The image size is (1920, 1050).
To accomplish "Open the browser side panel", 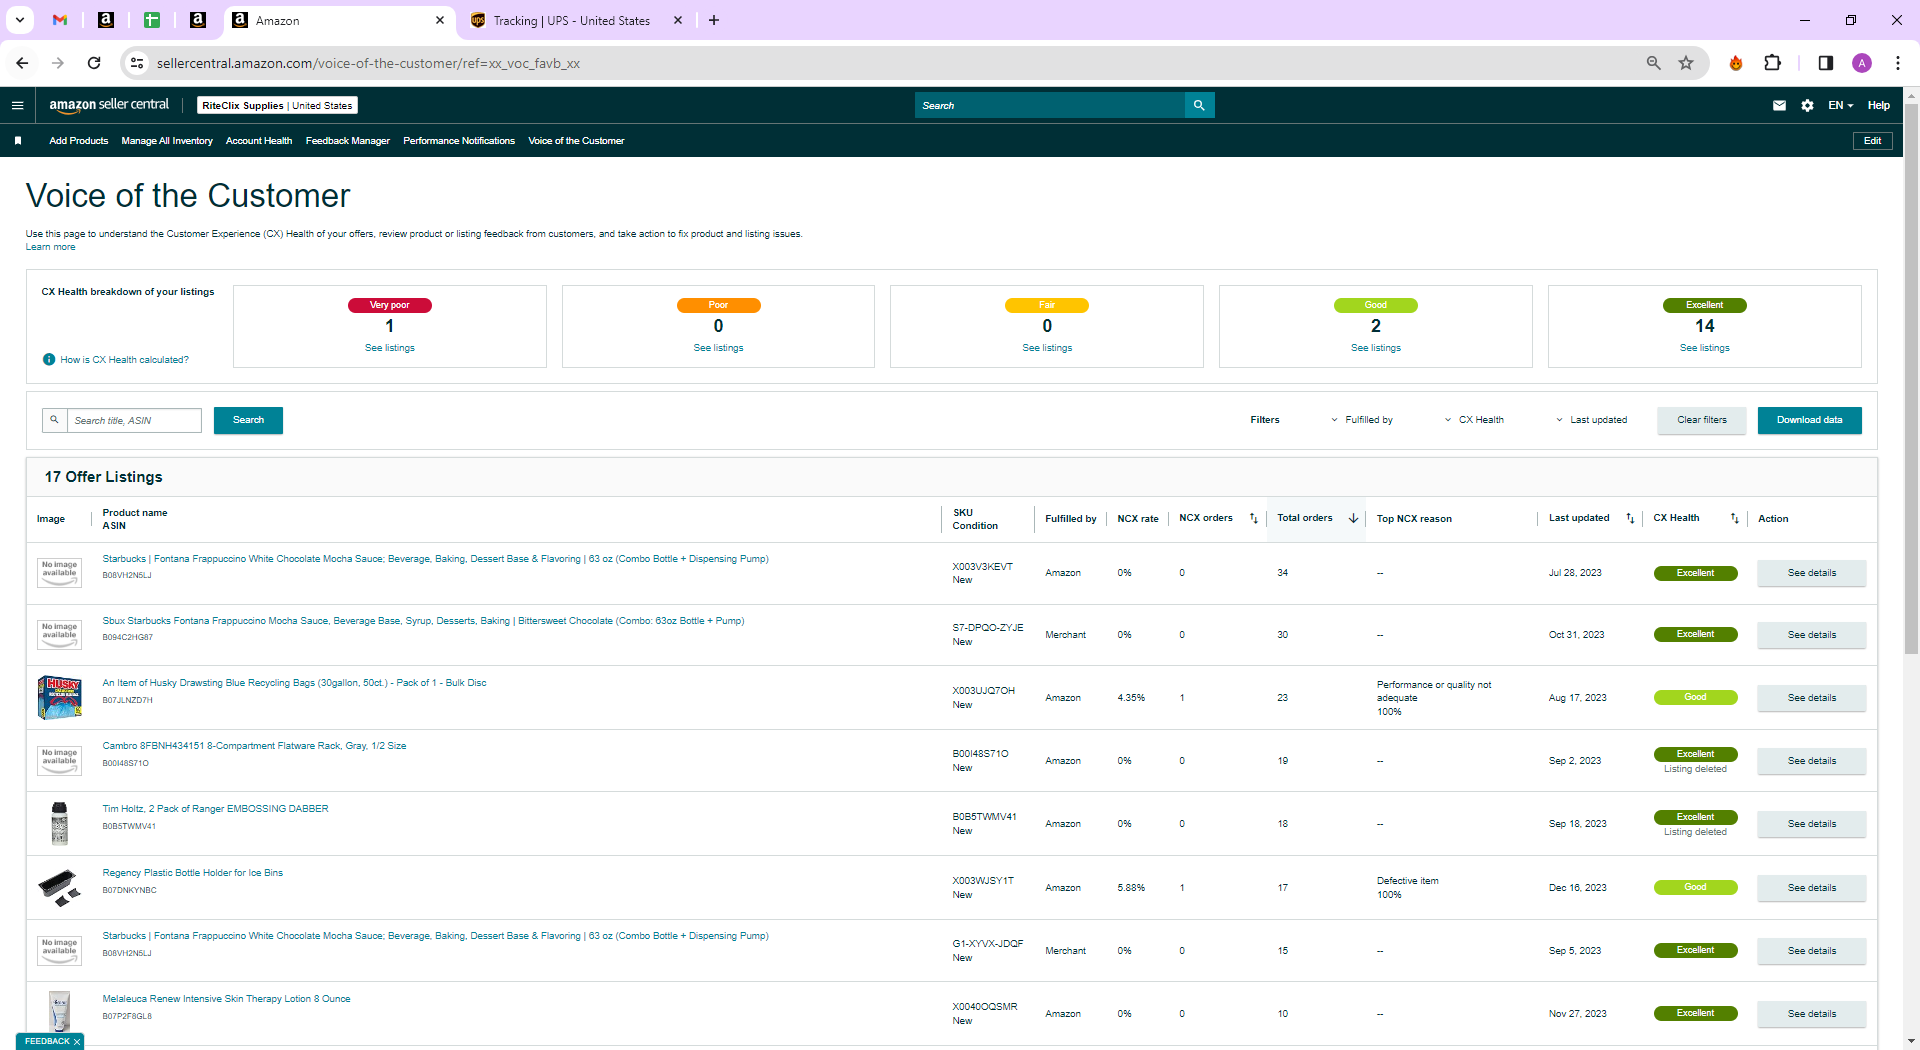I will click(x=1825, y=63).
